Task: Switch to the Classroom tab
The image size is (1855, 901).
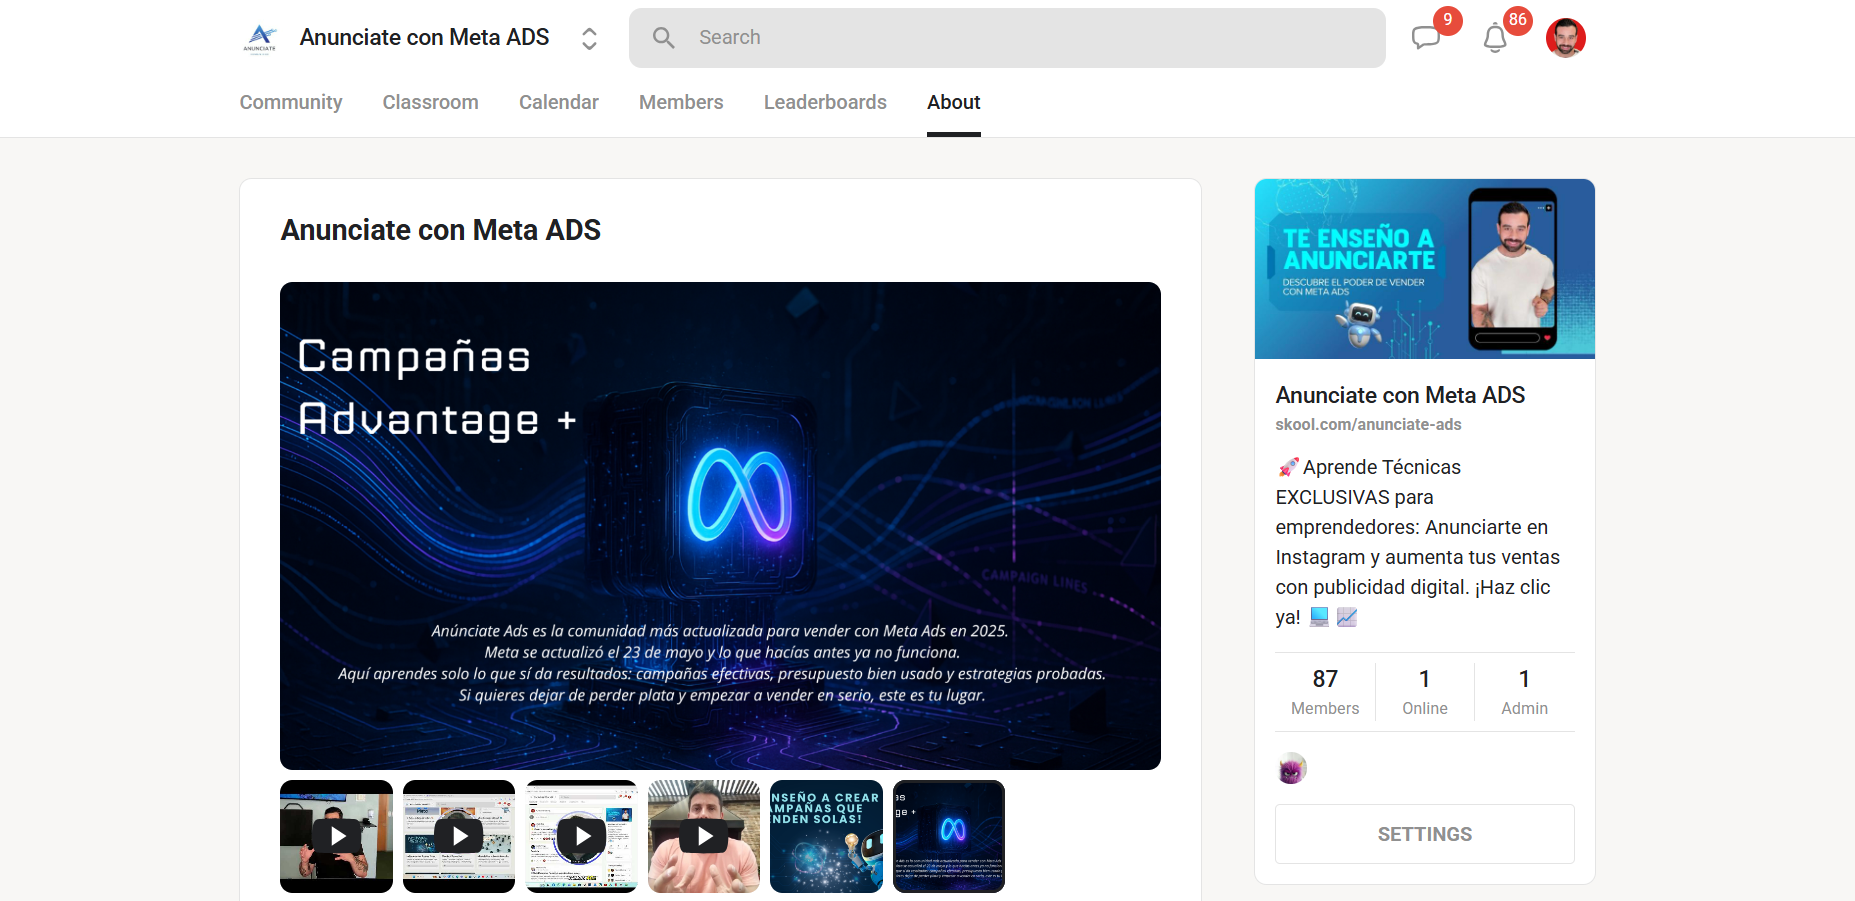Action: click(430, 102)
